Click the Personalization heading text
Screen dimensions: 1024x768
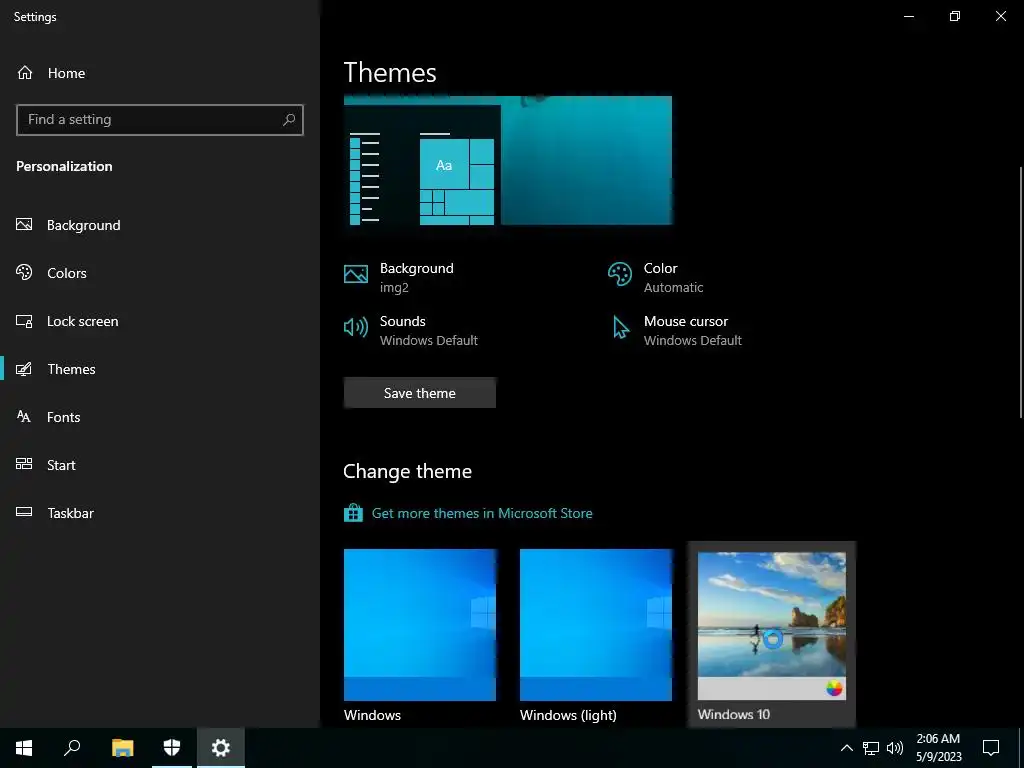pyautogui.click(x=64, y=166)
